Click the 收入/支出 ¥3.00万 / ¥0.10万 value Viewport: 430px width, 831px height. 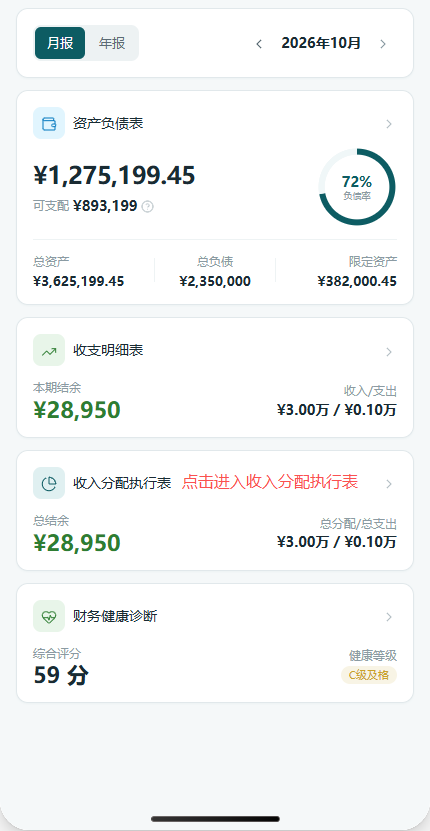pos(337,410)
